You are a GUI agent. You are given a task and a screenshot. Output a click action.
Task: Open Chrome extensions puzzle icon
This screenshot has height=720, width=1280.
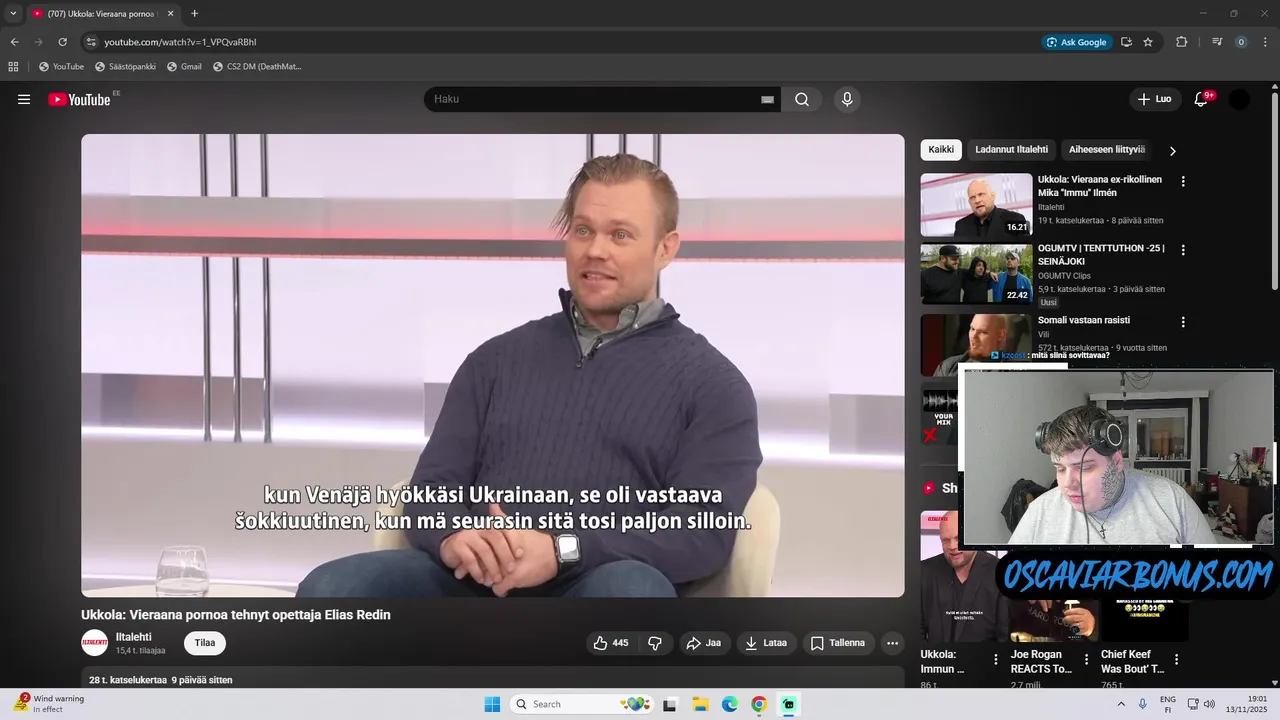pos(1181,42)
